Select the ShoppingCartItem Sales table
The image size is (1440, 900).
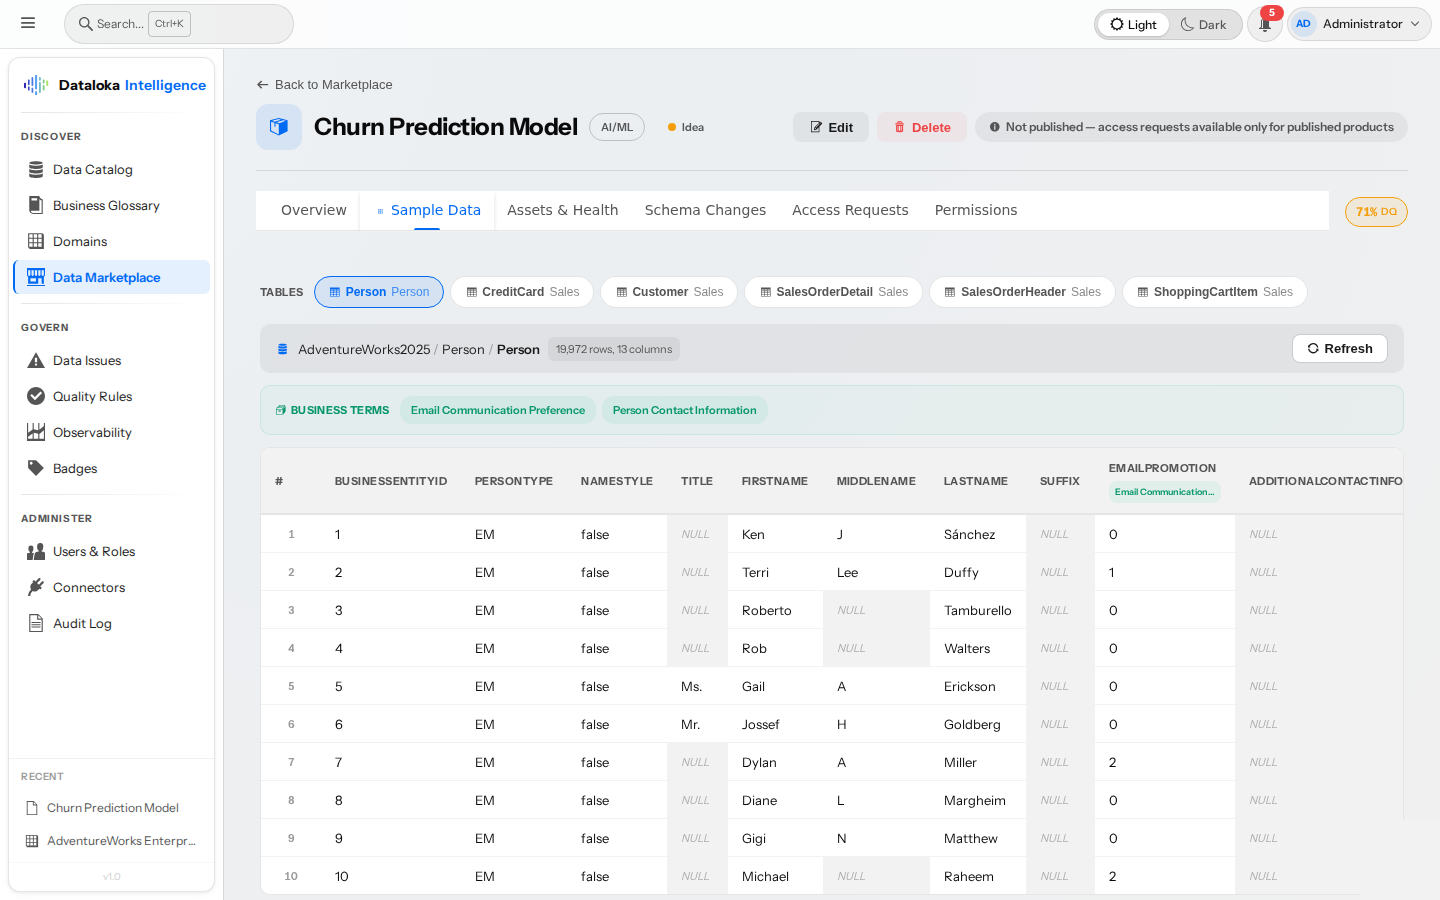1214,291
